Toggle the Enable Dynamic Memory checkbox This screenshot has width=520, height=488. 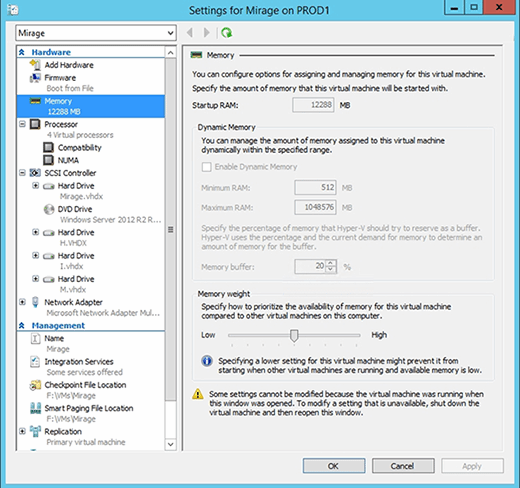[x=206, y=167]
